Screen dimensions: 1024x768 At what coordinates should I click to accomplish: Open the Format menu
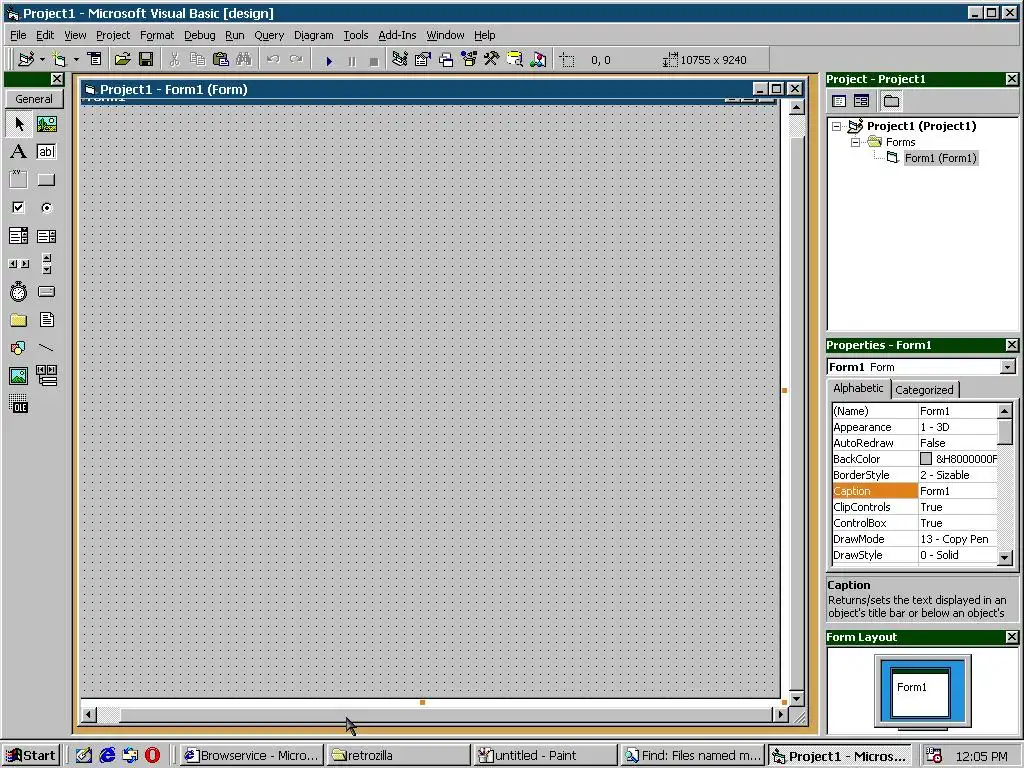pyautogui.click(x=157, y=35)
